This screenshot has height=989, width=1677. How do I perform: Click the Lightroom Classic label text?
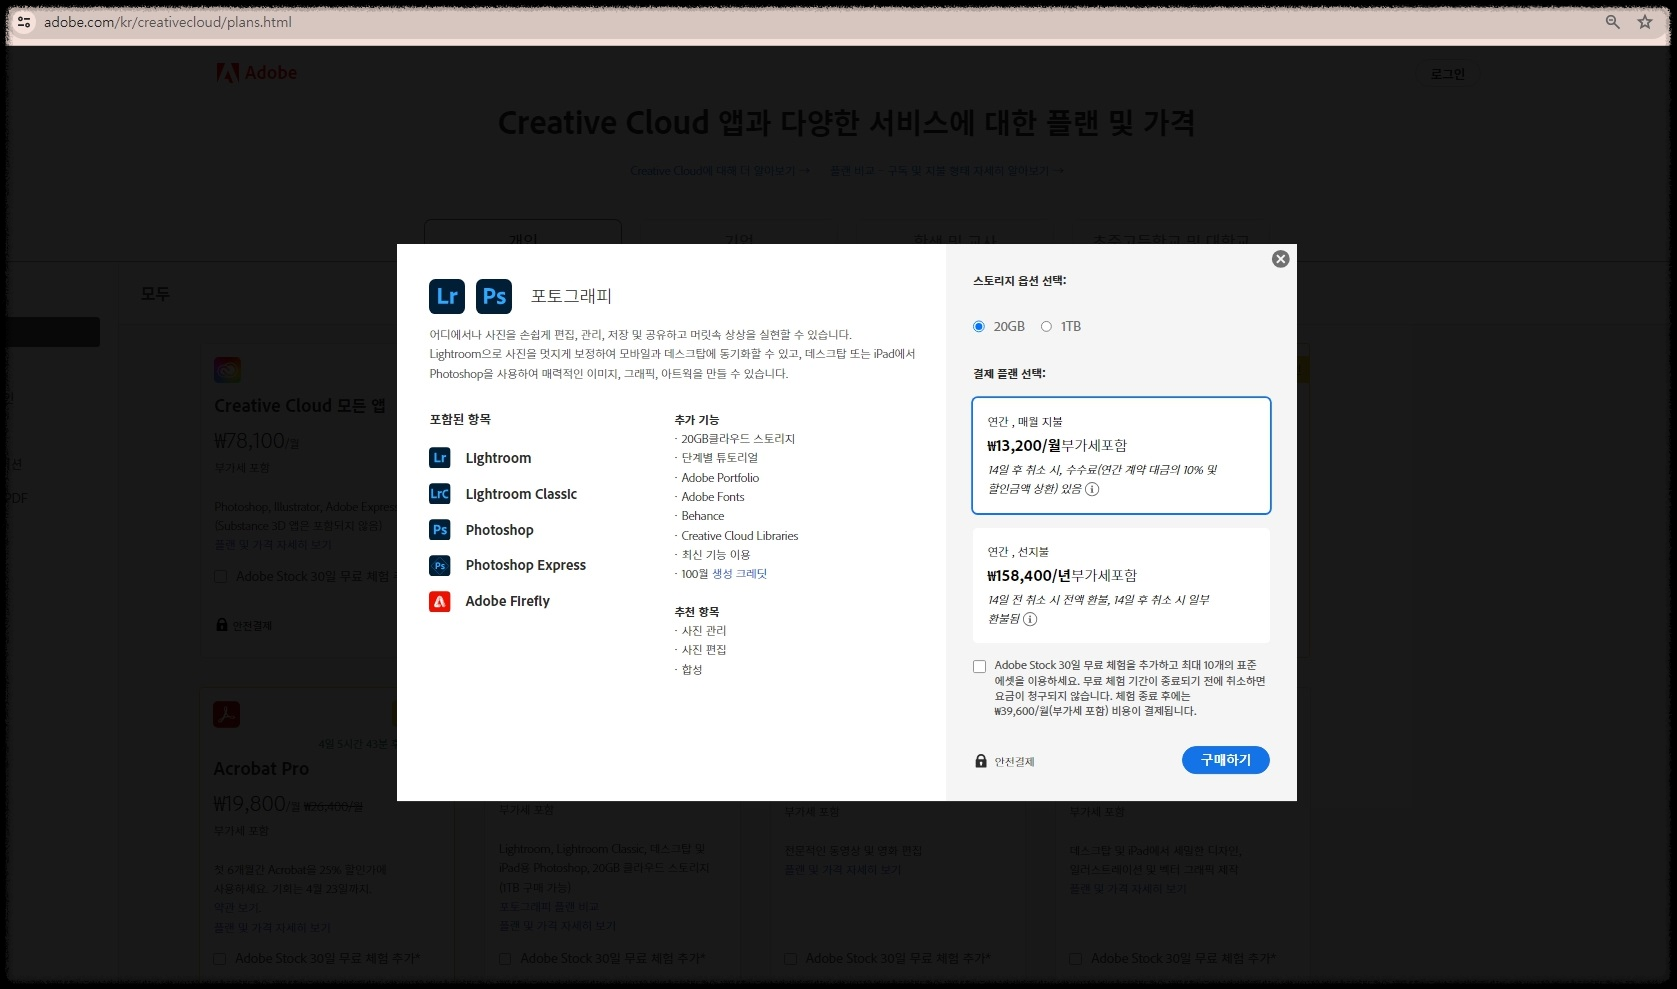[x=521, y=494]
